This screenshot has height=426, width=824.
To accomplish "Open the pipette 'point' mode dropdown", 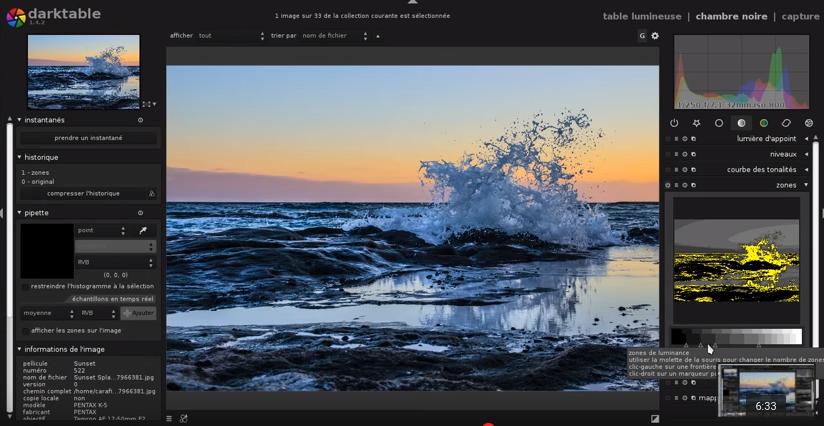I will tap(101, 231).
